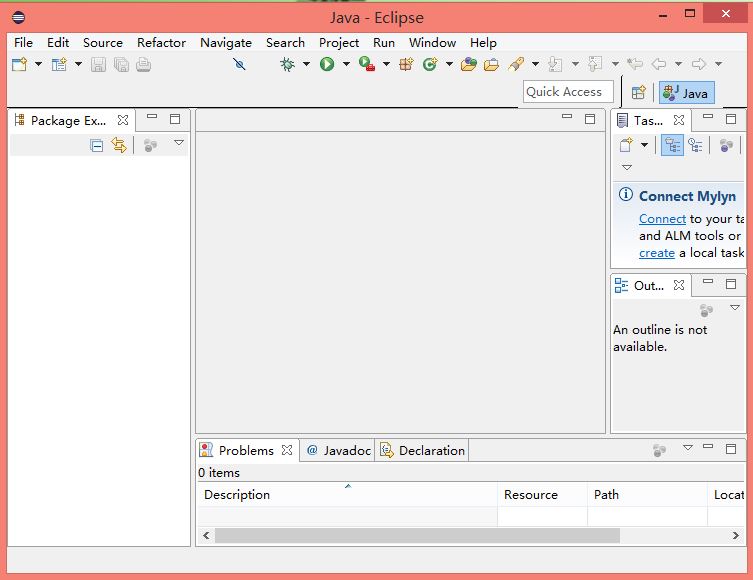
Task: Switch to the Javadoc tab
Action: tap(338, 450)
